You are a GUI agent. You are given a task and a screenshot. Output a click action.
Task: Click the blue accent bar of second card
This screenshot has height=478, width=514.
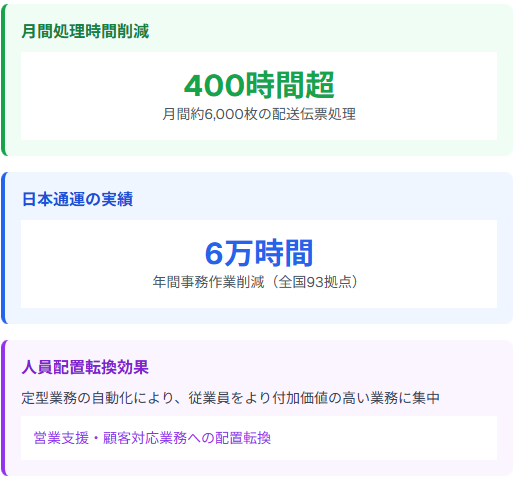(3, 248)
